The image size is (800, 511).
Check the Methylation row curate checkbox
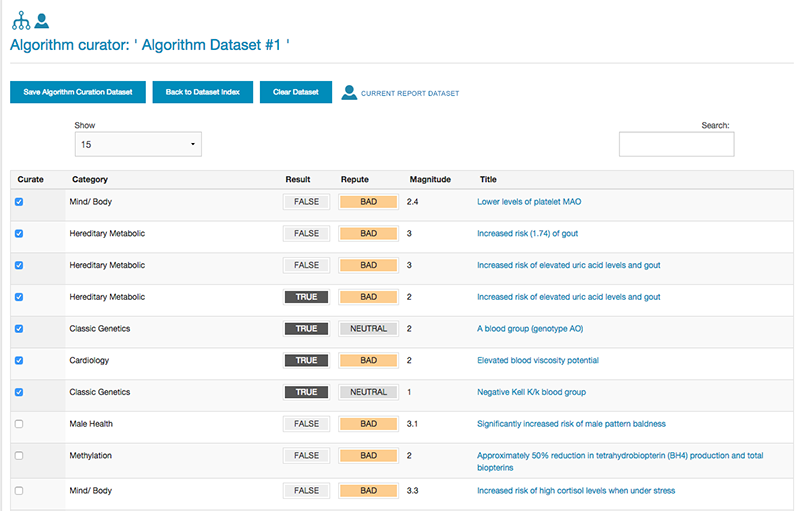19,456
